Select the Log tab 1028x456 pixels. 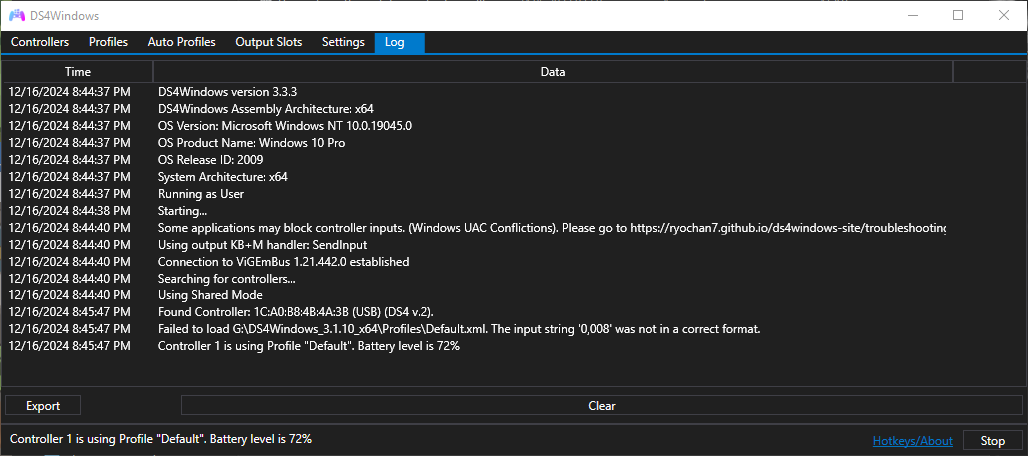point(395,42)
